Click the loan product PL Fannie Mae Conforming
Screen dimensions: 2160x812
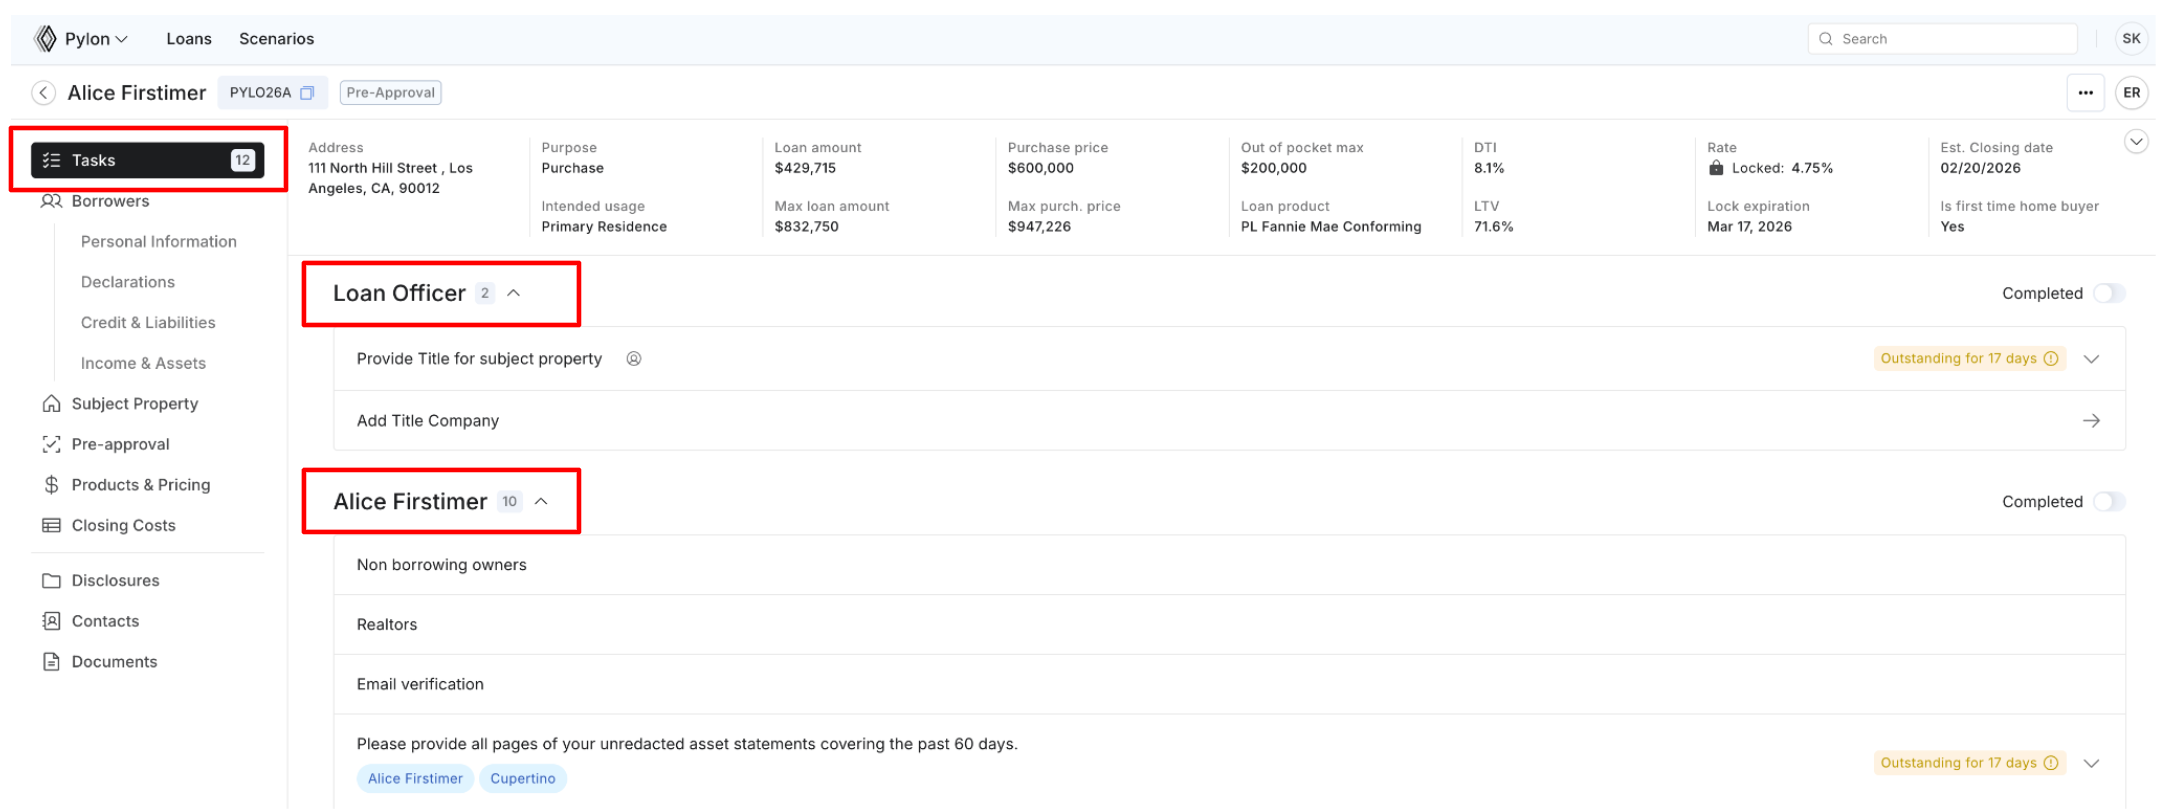pos(1331,227)
